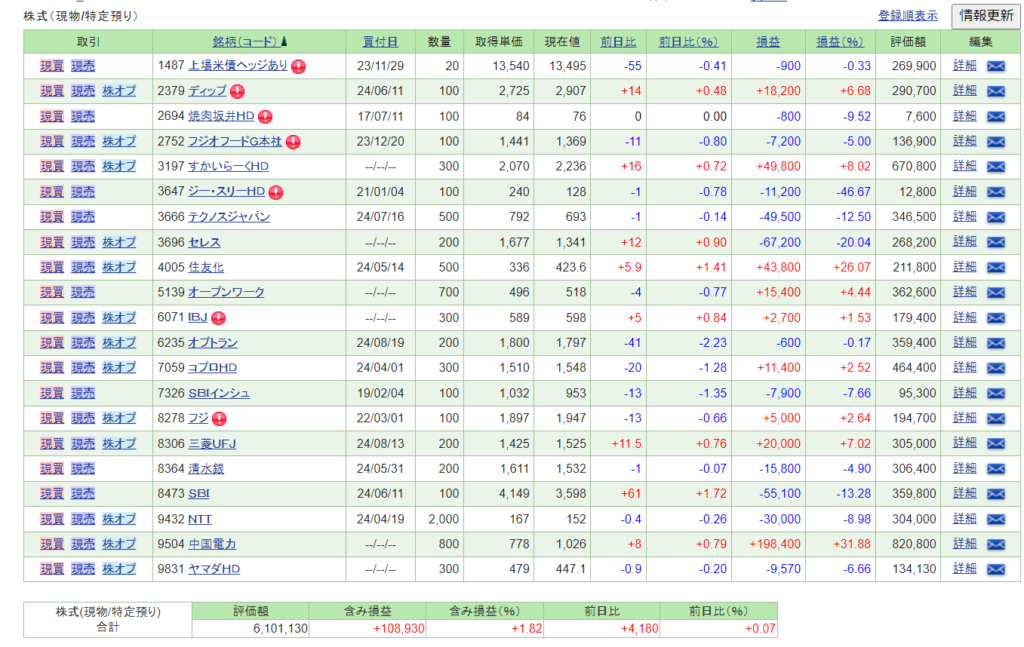Sort by the 損益(%) column header
1024x647 pixels.
[839, 42]
